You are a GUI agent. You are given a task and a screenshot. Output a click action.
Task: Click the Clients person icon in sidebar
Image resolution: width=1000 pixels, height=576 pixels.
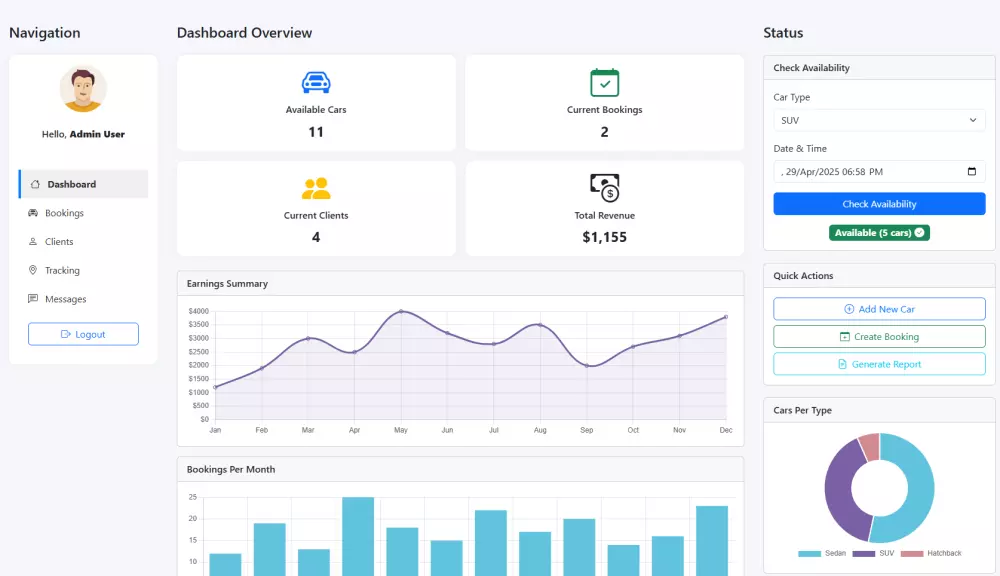tap(33, 242)
